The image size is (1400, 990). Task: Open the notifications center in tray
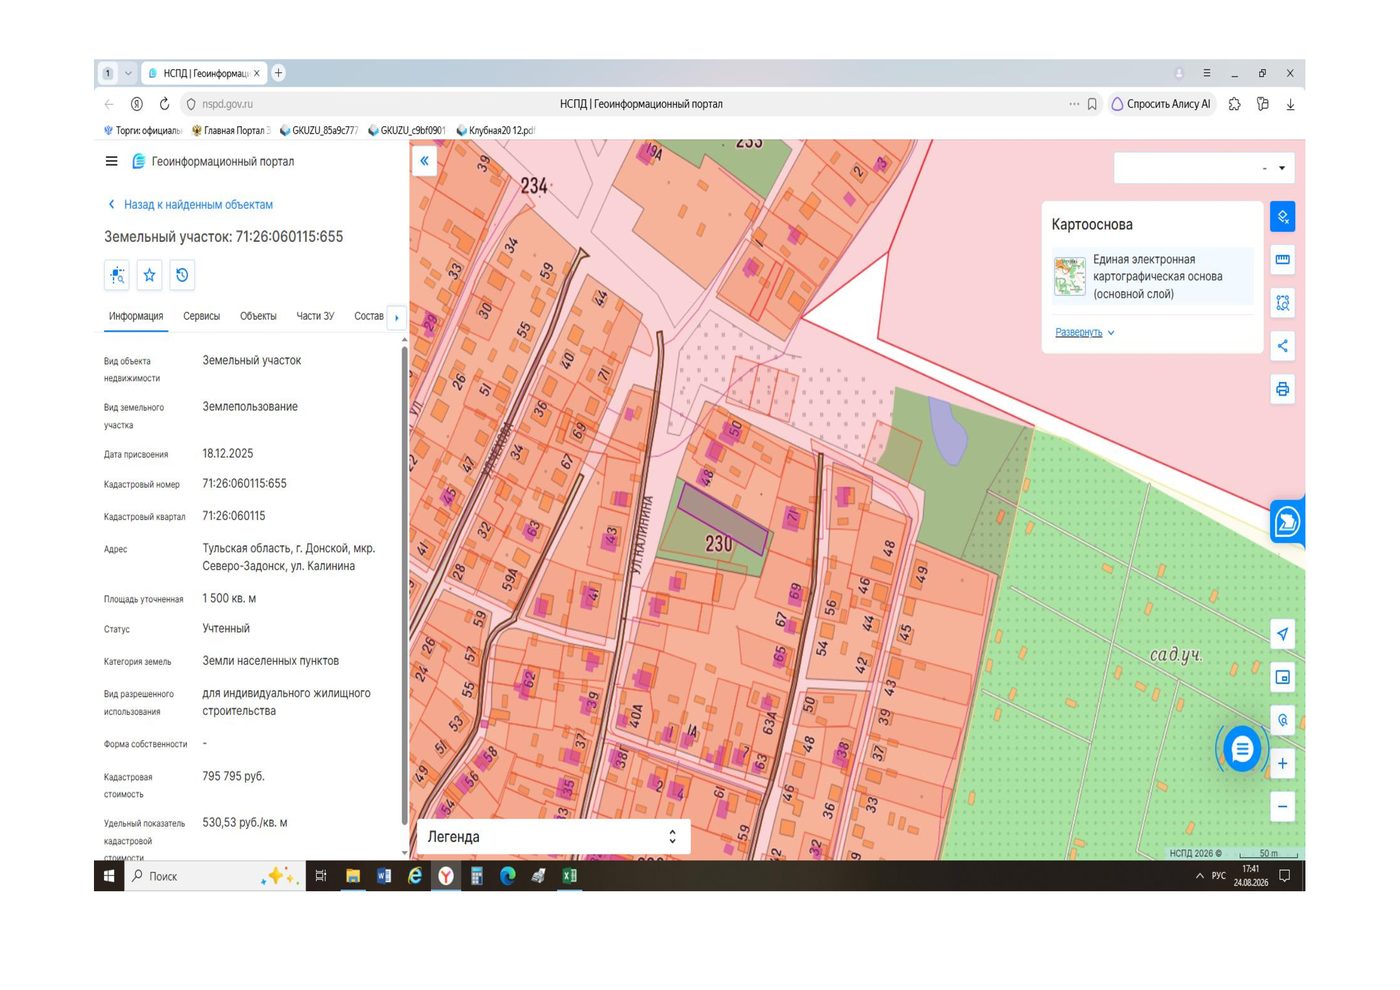(1285, 876)
